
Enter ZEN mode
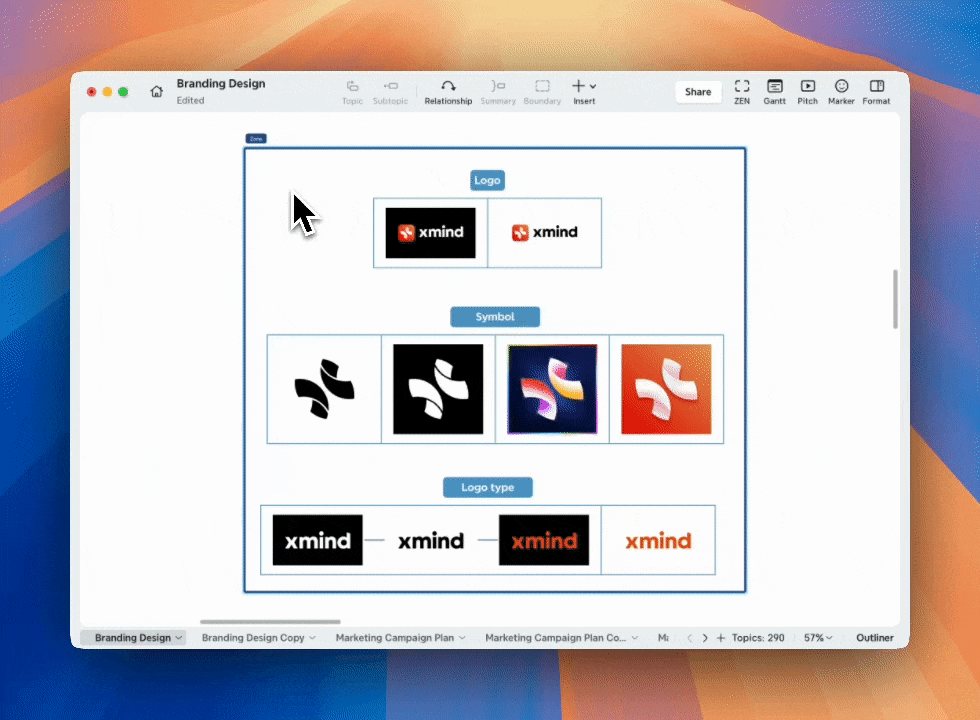click(x=742, y=92)
